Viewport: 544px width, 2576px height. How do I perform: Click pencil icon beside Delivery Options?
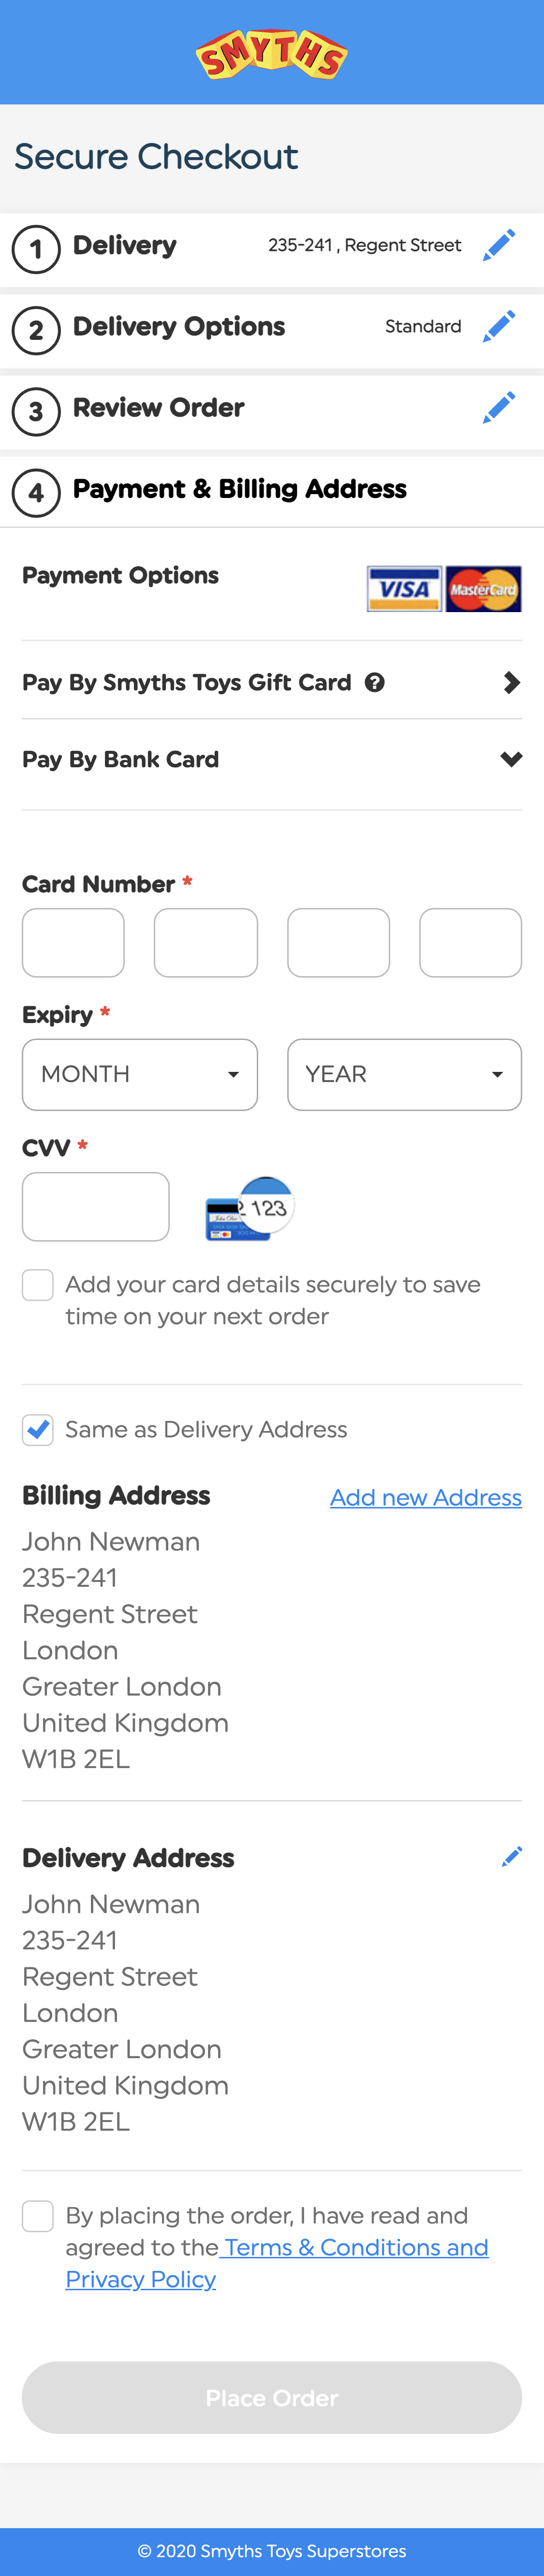point(498,326)
